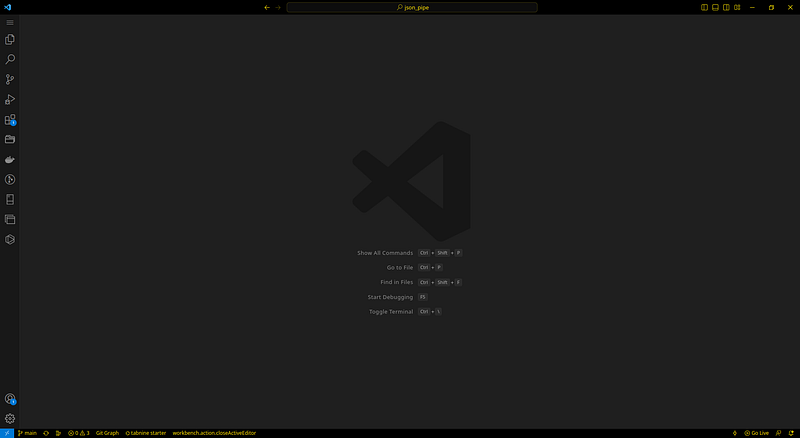Click the tabnine starter status item
The height and width of the screenshot is (438, 800).
[x=145, y=433]
